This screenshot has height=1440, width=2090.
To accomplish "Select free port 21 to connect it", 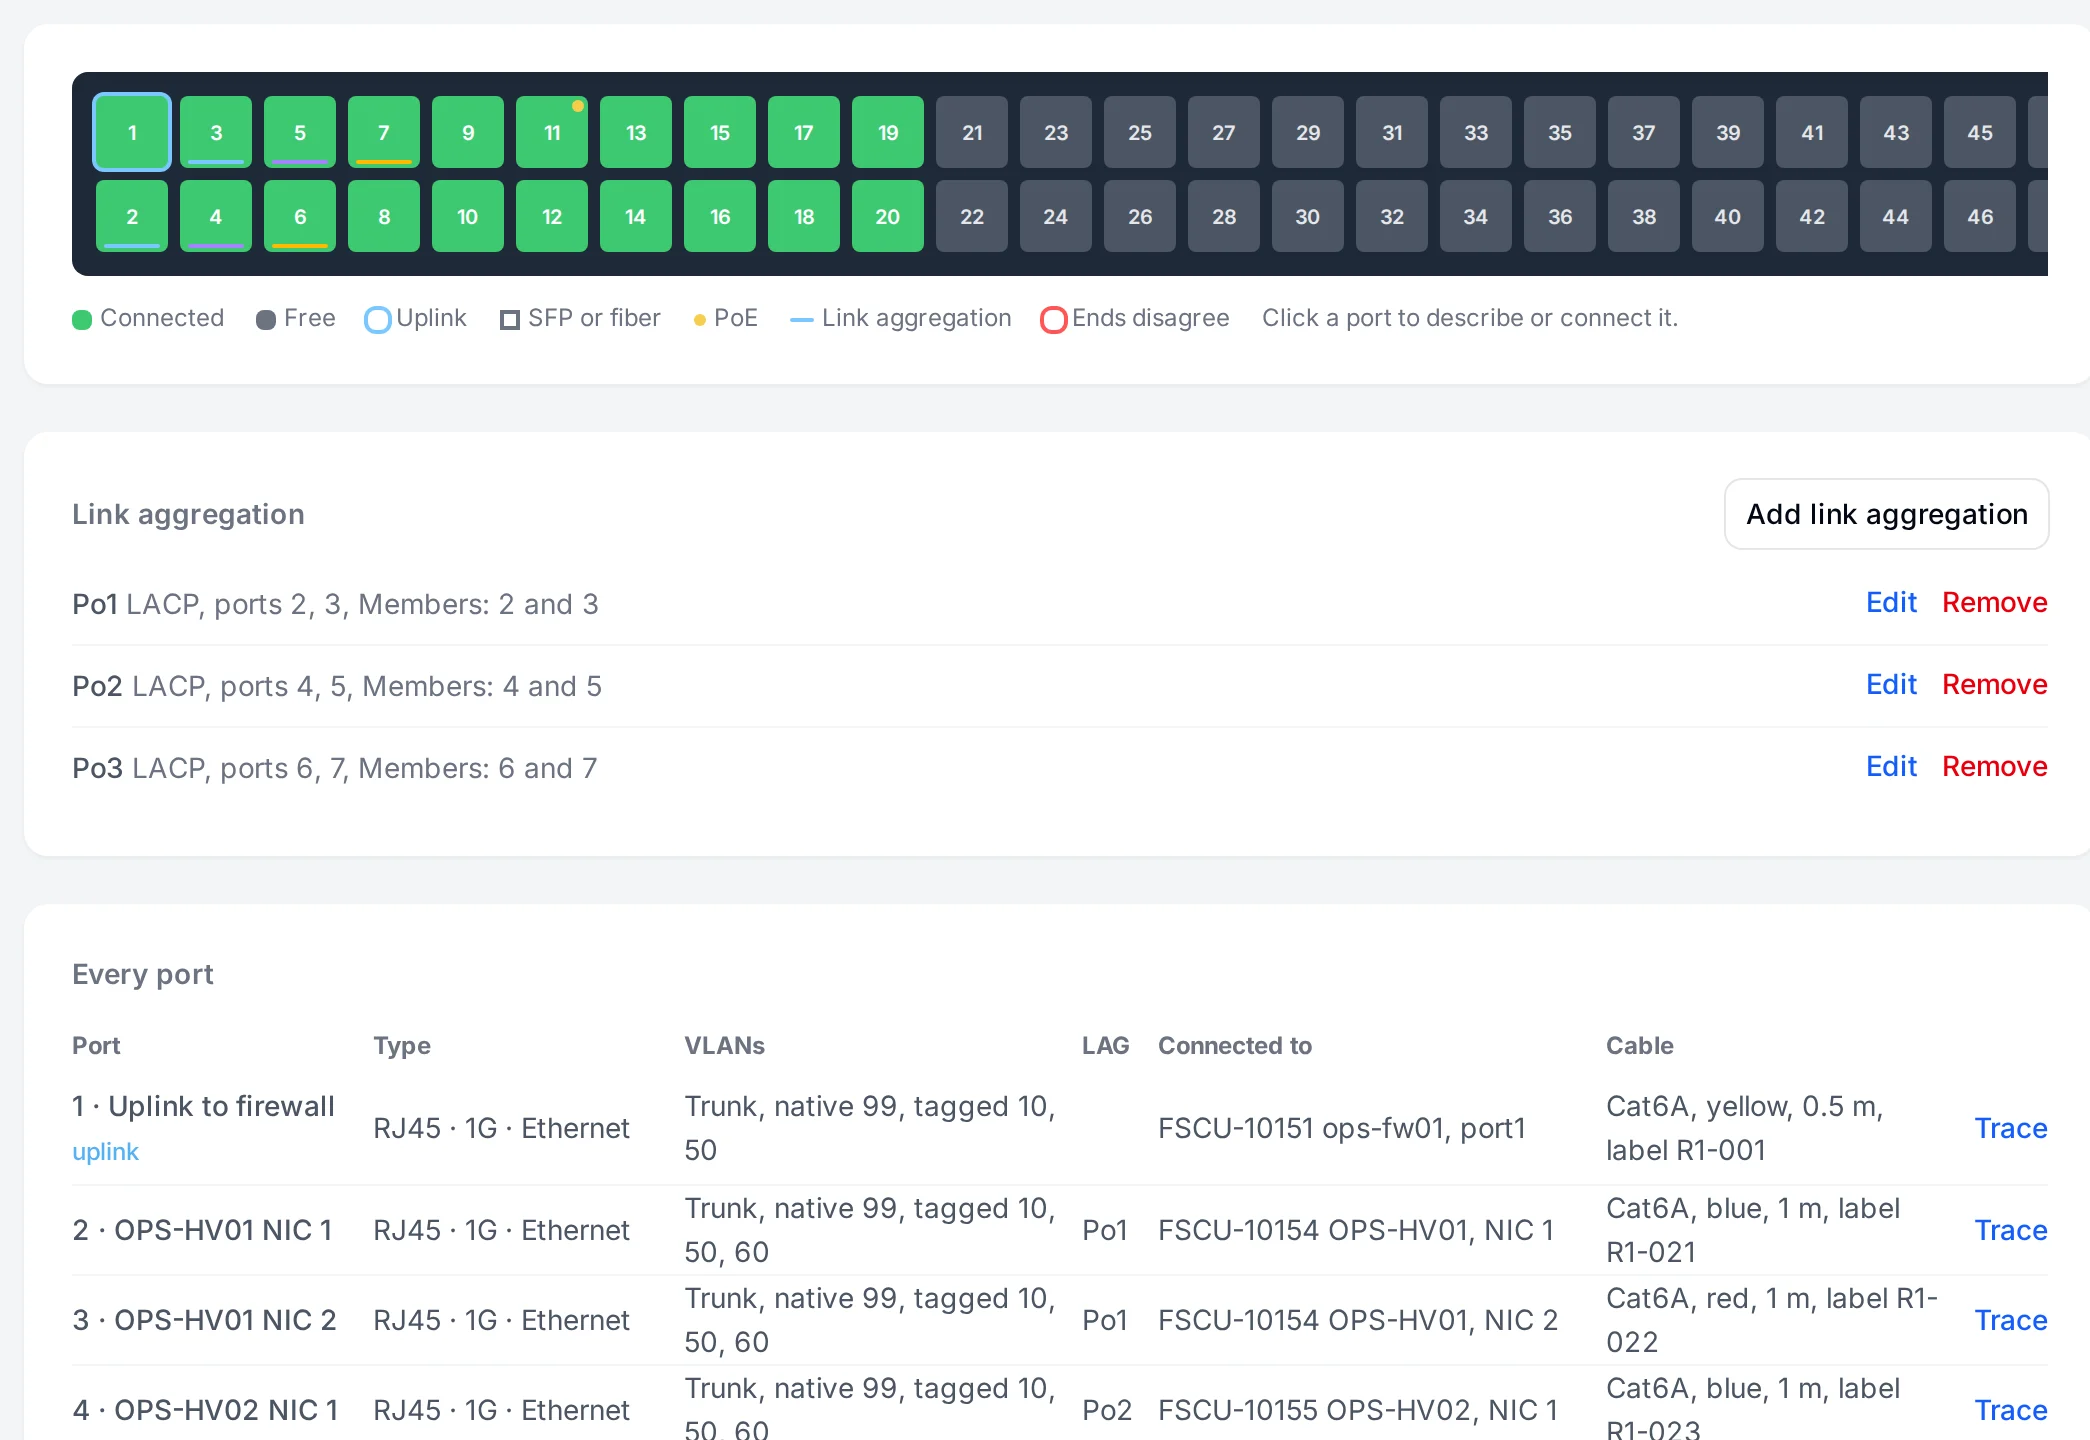I will [x=972, y=132].
